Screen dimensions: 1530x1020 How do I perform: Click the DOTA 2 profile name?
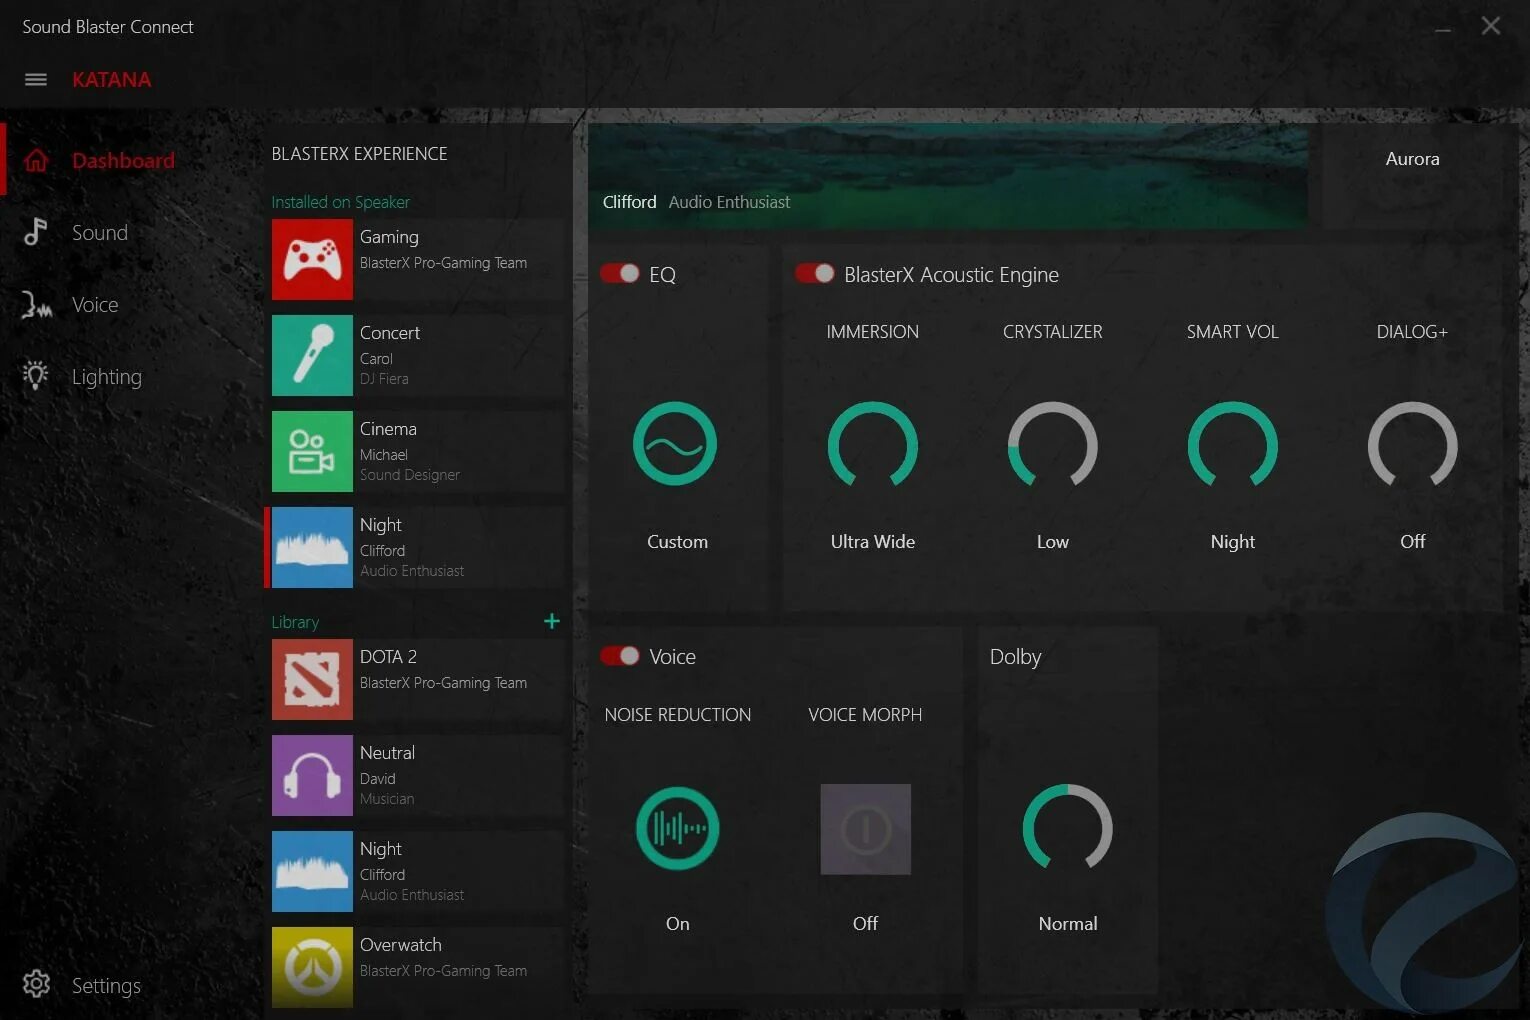[x=388, y=657]
